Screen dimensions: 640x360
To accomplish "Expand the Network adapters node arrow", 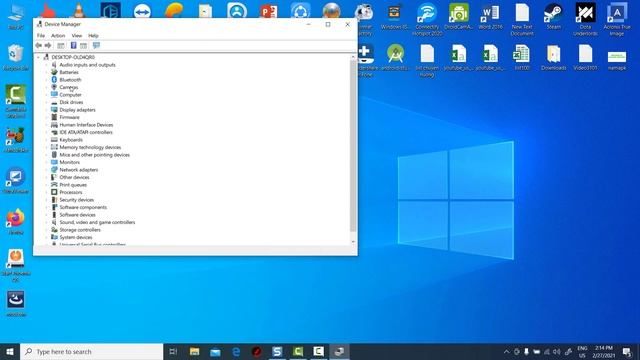I will (47, 170).
